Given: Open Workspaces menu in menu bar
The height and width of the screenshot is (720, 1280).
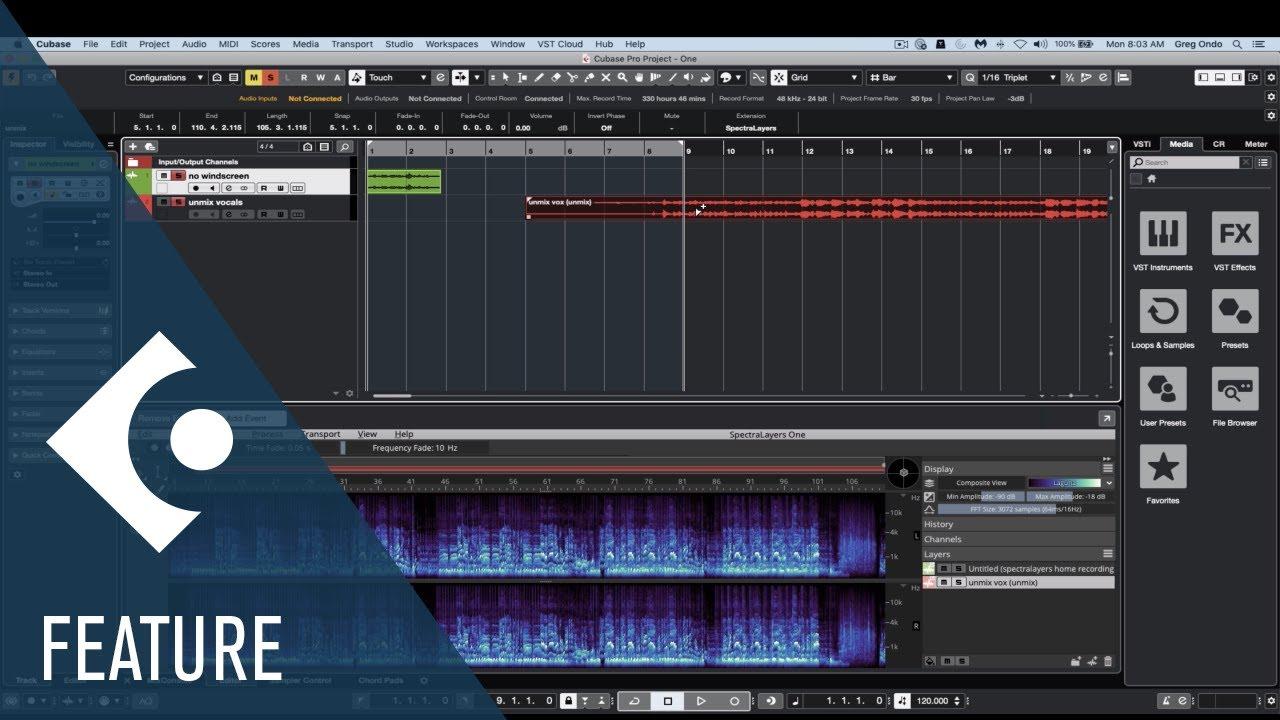Looking at the screenshot, I should [452, 44].
